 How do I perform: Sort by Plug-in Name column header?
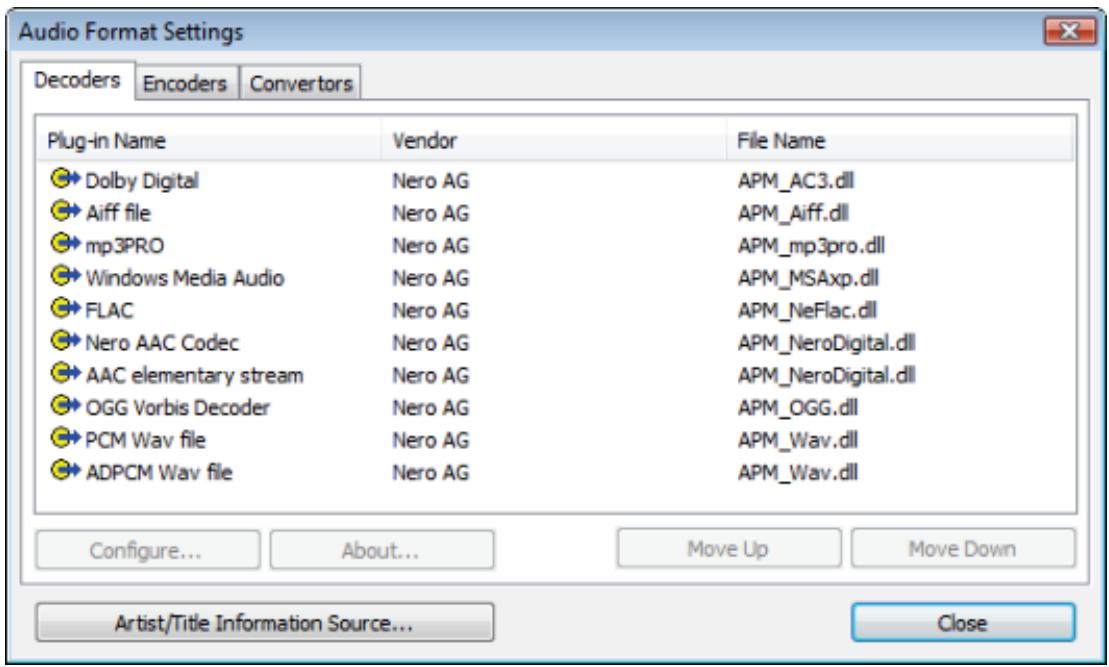pos(209,141)
